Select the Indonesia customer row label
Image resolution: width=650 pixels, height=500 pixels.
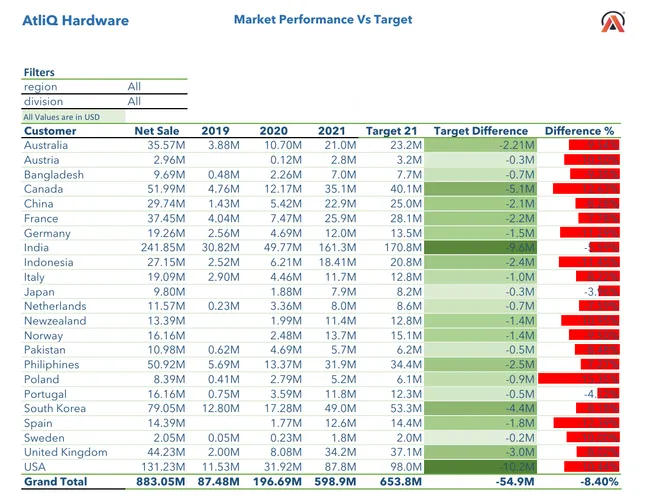click(x=49, y=262)
